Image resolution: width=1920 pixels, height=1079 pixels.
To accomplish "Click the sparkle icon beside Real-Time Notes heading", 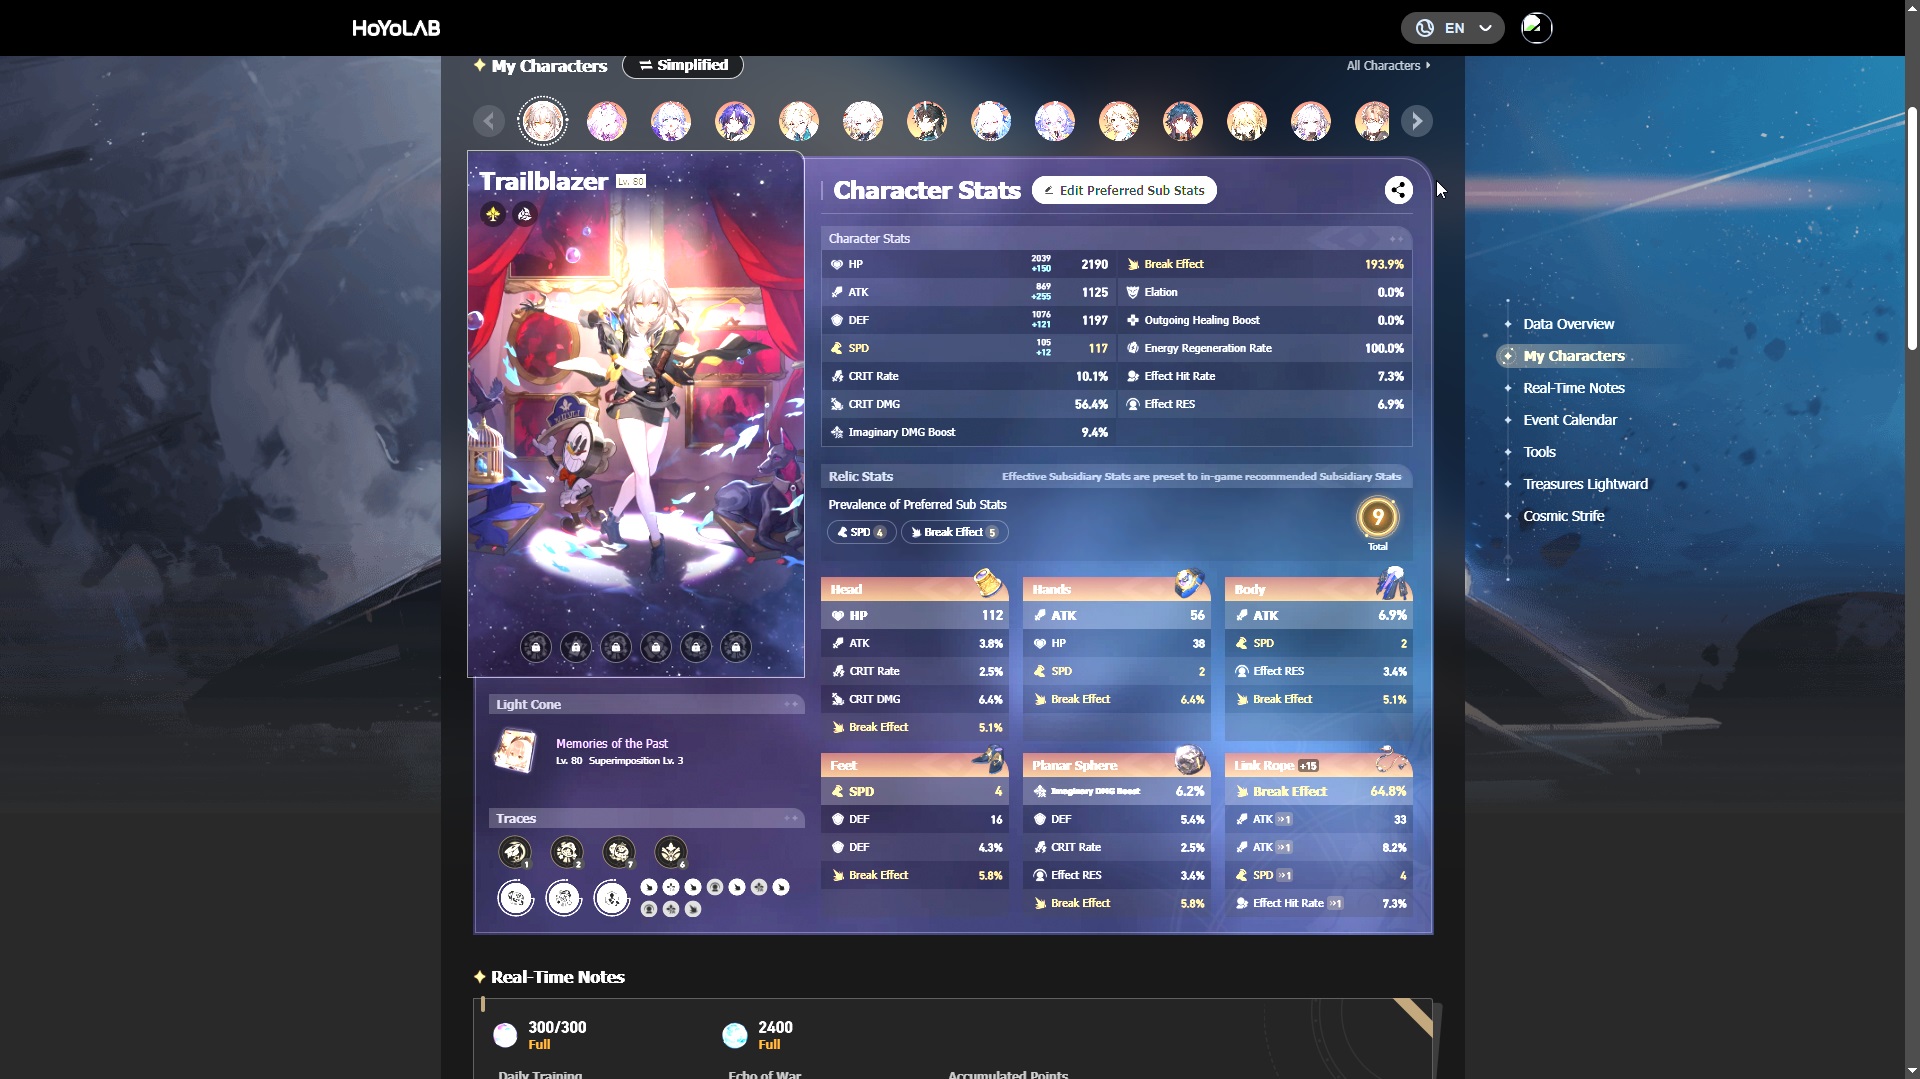I will (x=480, y=977).
